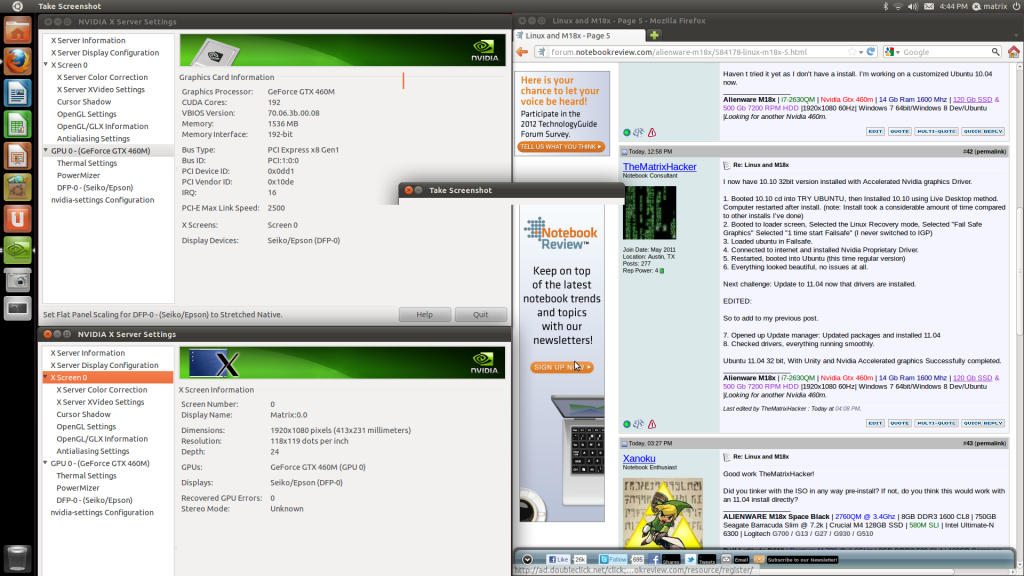This screenshot has height=576, width=1024.
Task: Collapse GPU 0 tree in focused NVIDIA window
Action: [x=46, y=463]
